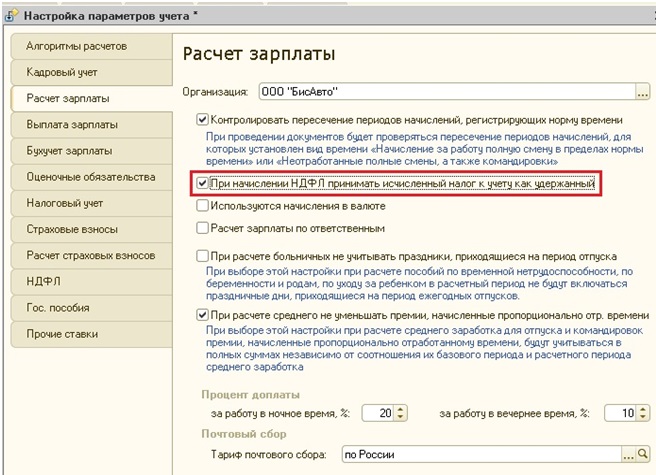Go to Выплата зарплаты tab
This screenshot has width=656, height=475.
click(x=91, y=124)
